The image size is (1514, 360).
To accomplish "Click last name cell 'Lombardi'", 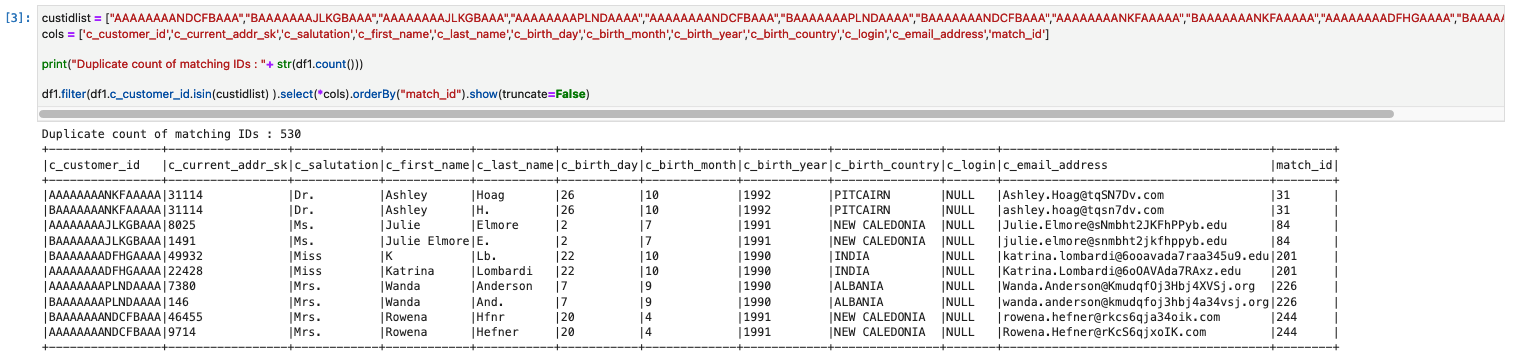I will pyautogui.click(x=506, y=271).
